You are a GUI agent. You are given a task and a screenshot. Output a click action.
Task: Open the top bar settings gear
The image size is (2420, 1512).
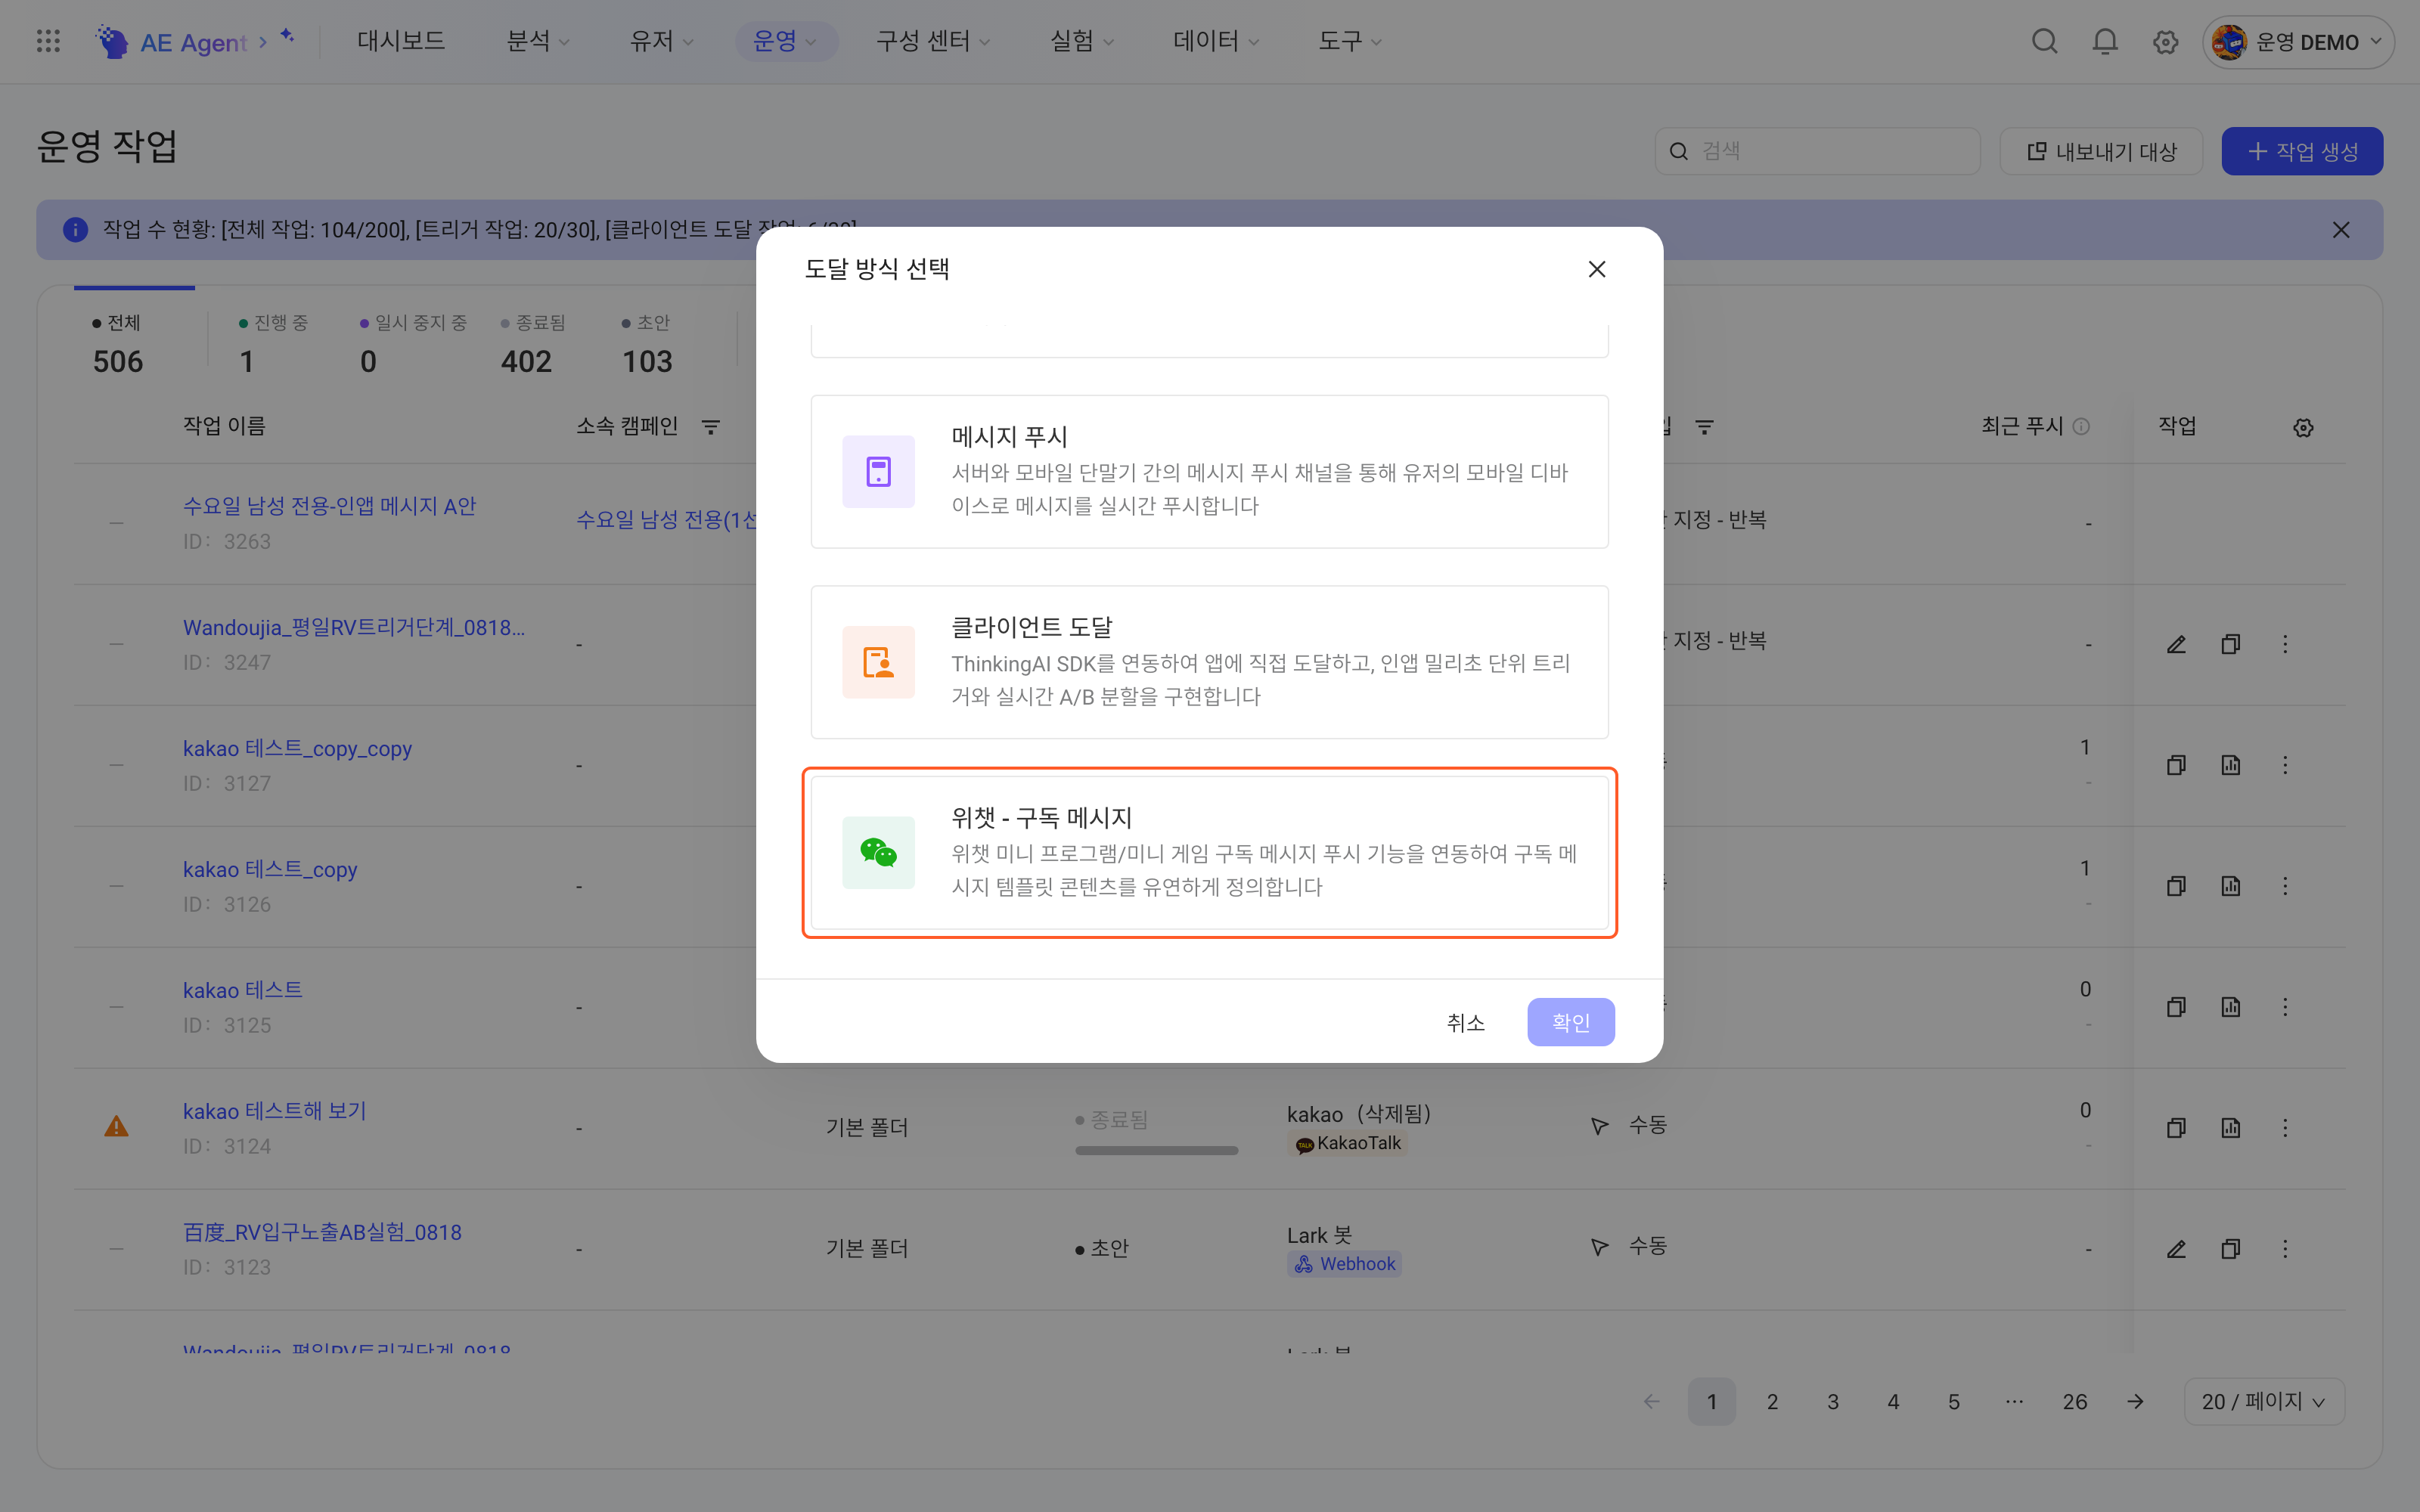click(2165, 42)
